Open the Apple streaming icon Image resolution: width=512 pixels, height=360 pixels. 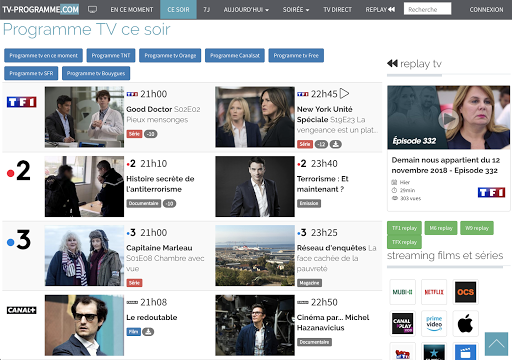(465, 323)
